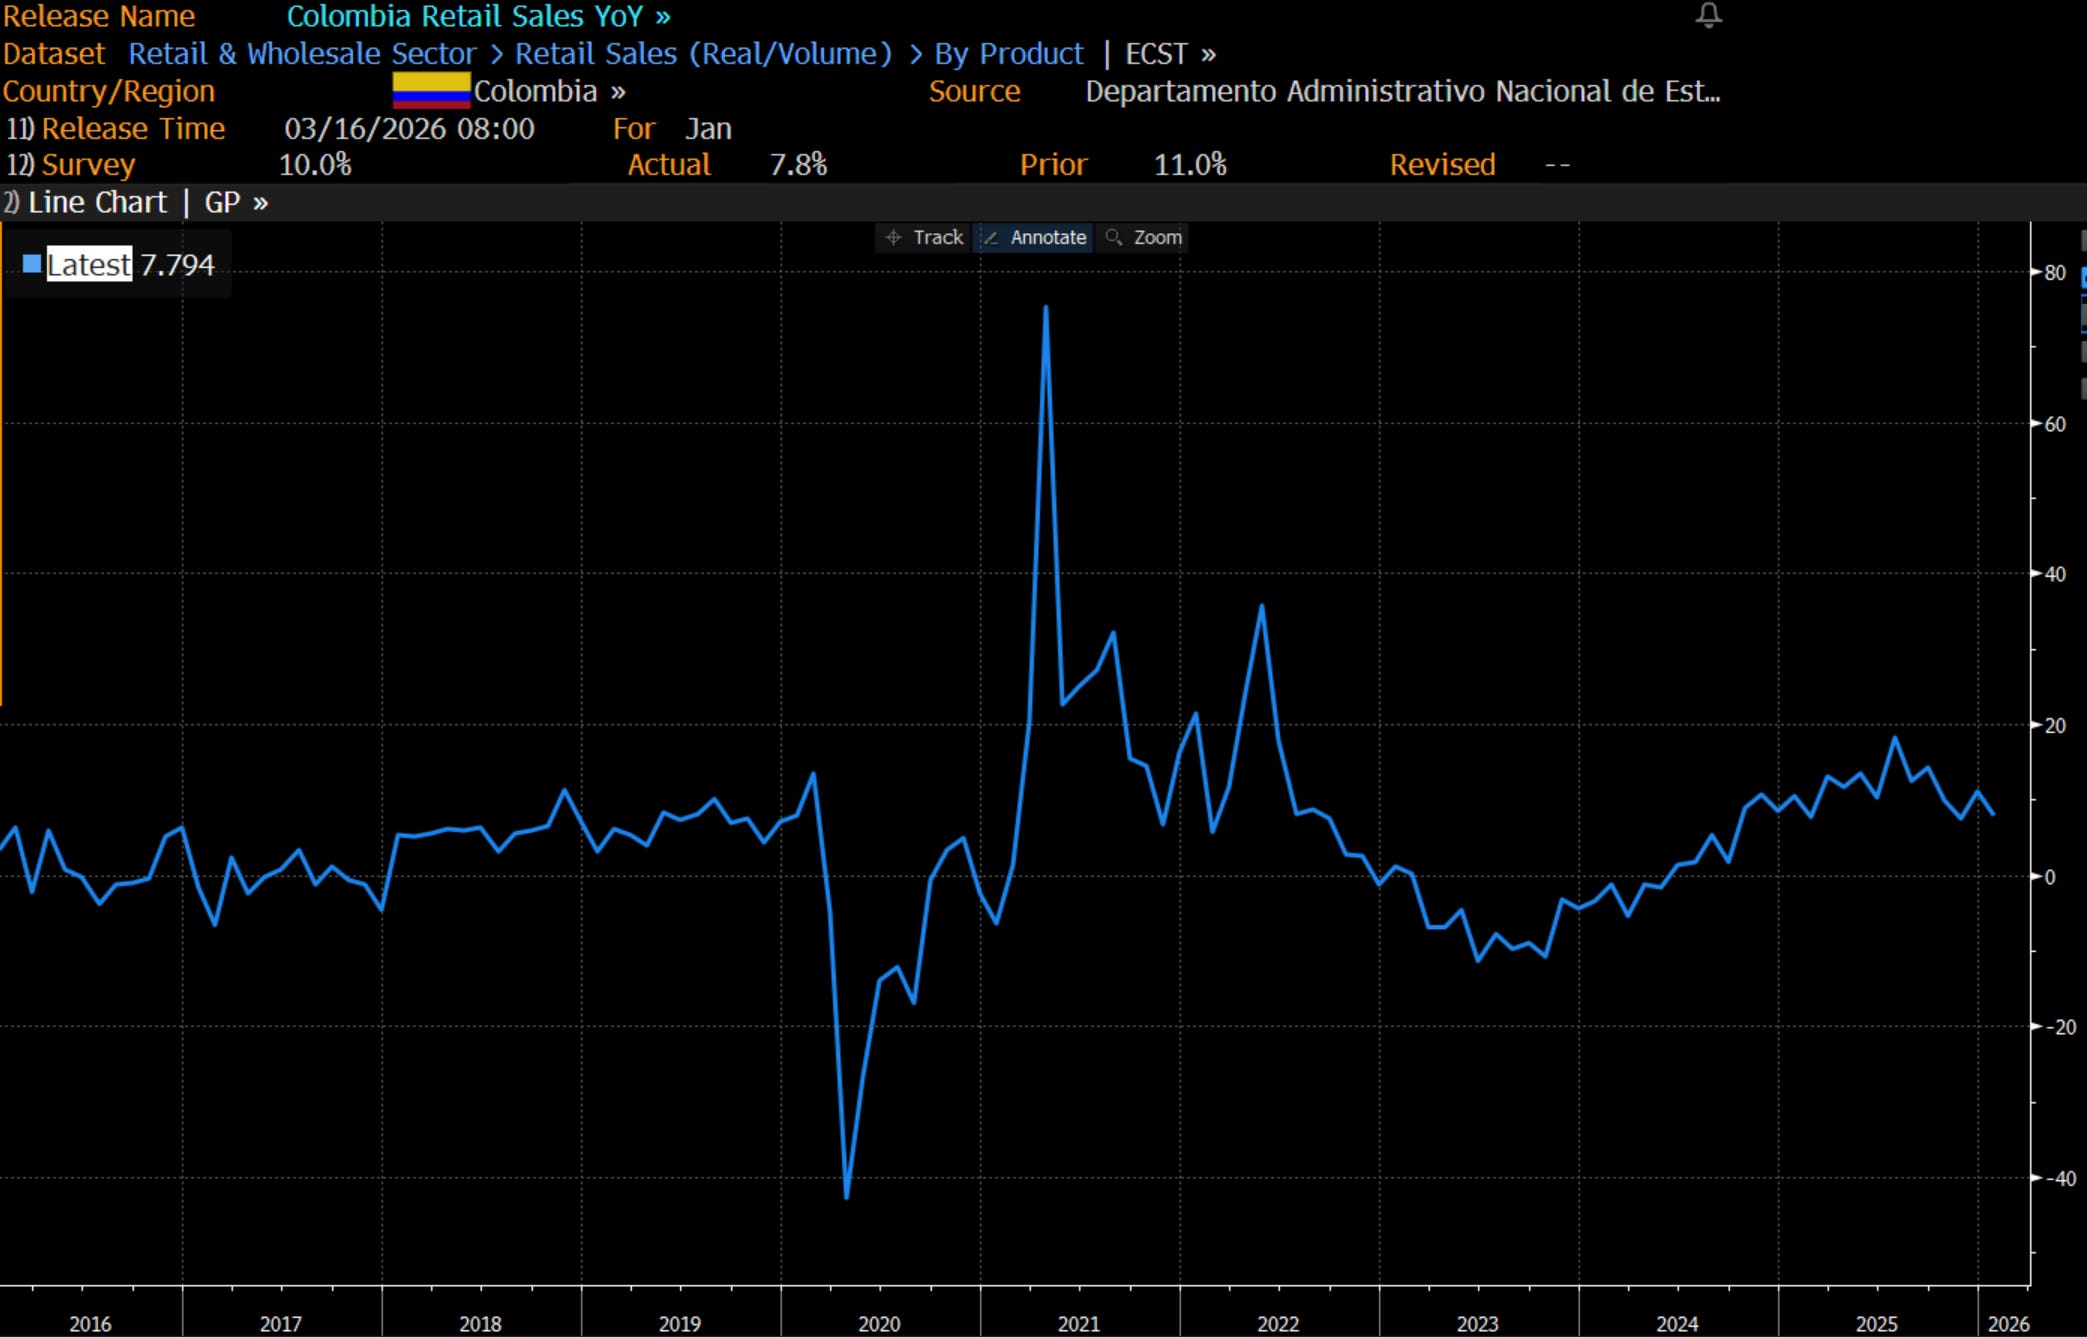Click the alert bell icon
The height and width of the screenshot is (1337, 2087).
pos(1708,15)
